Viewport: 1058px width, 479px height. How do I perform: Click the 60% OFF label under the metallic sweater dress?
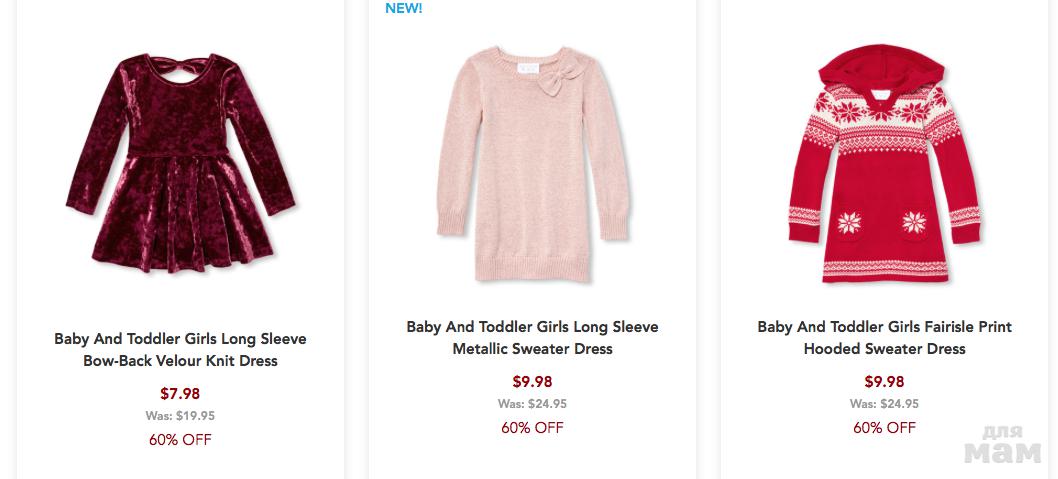(532, 428)
